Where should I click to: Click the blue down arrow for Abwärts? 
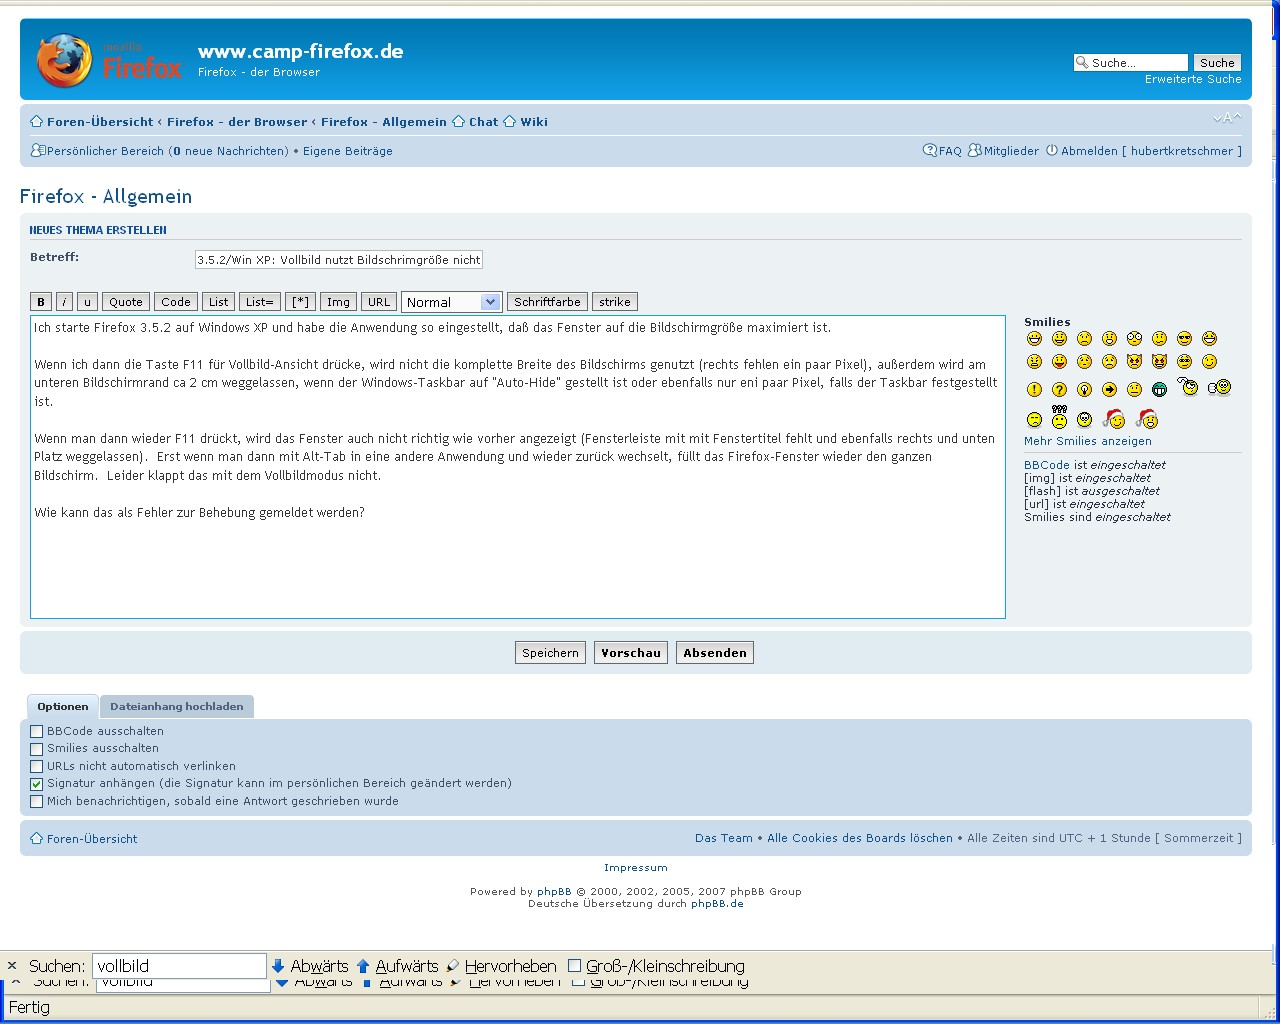click(278, 966)
